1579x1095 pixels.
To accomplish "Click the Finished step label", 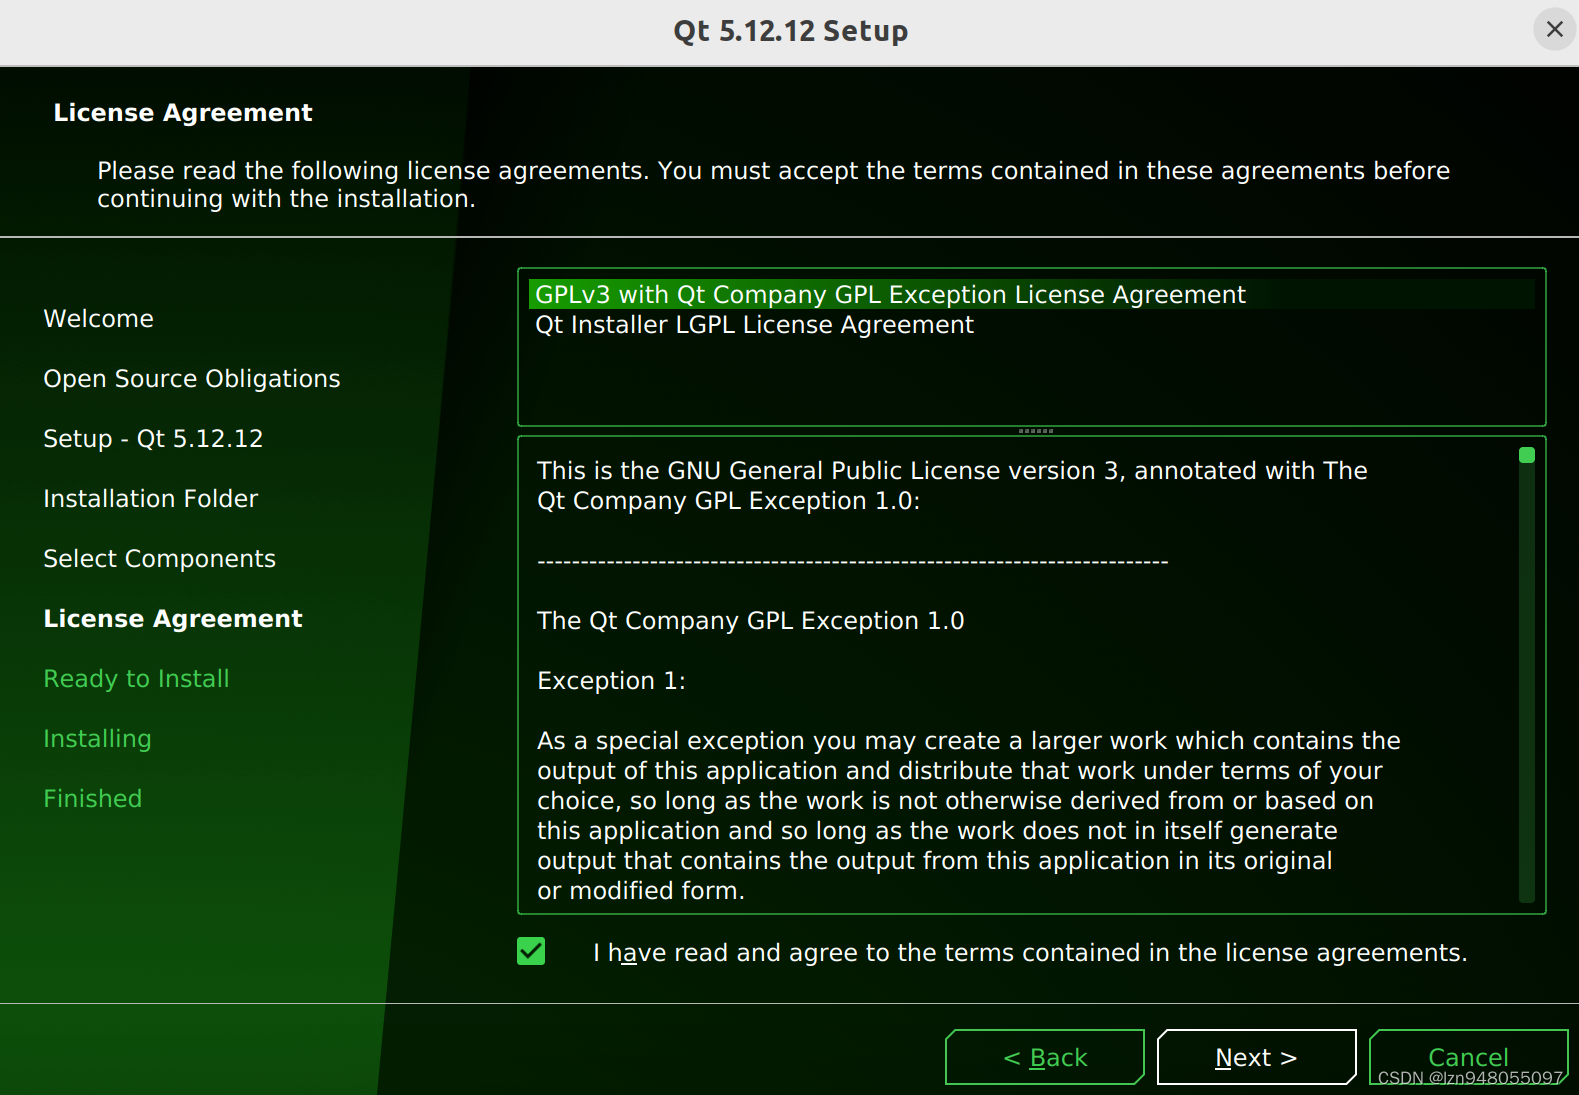I will pyautogui.click(x=93, y=798).
